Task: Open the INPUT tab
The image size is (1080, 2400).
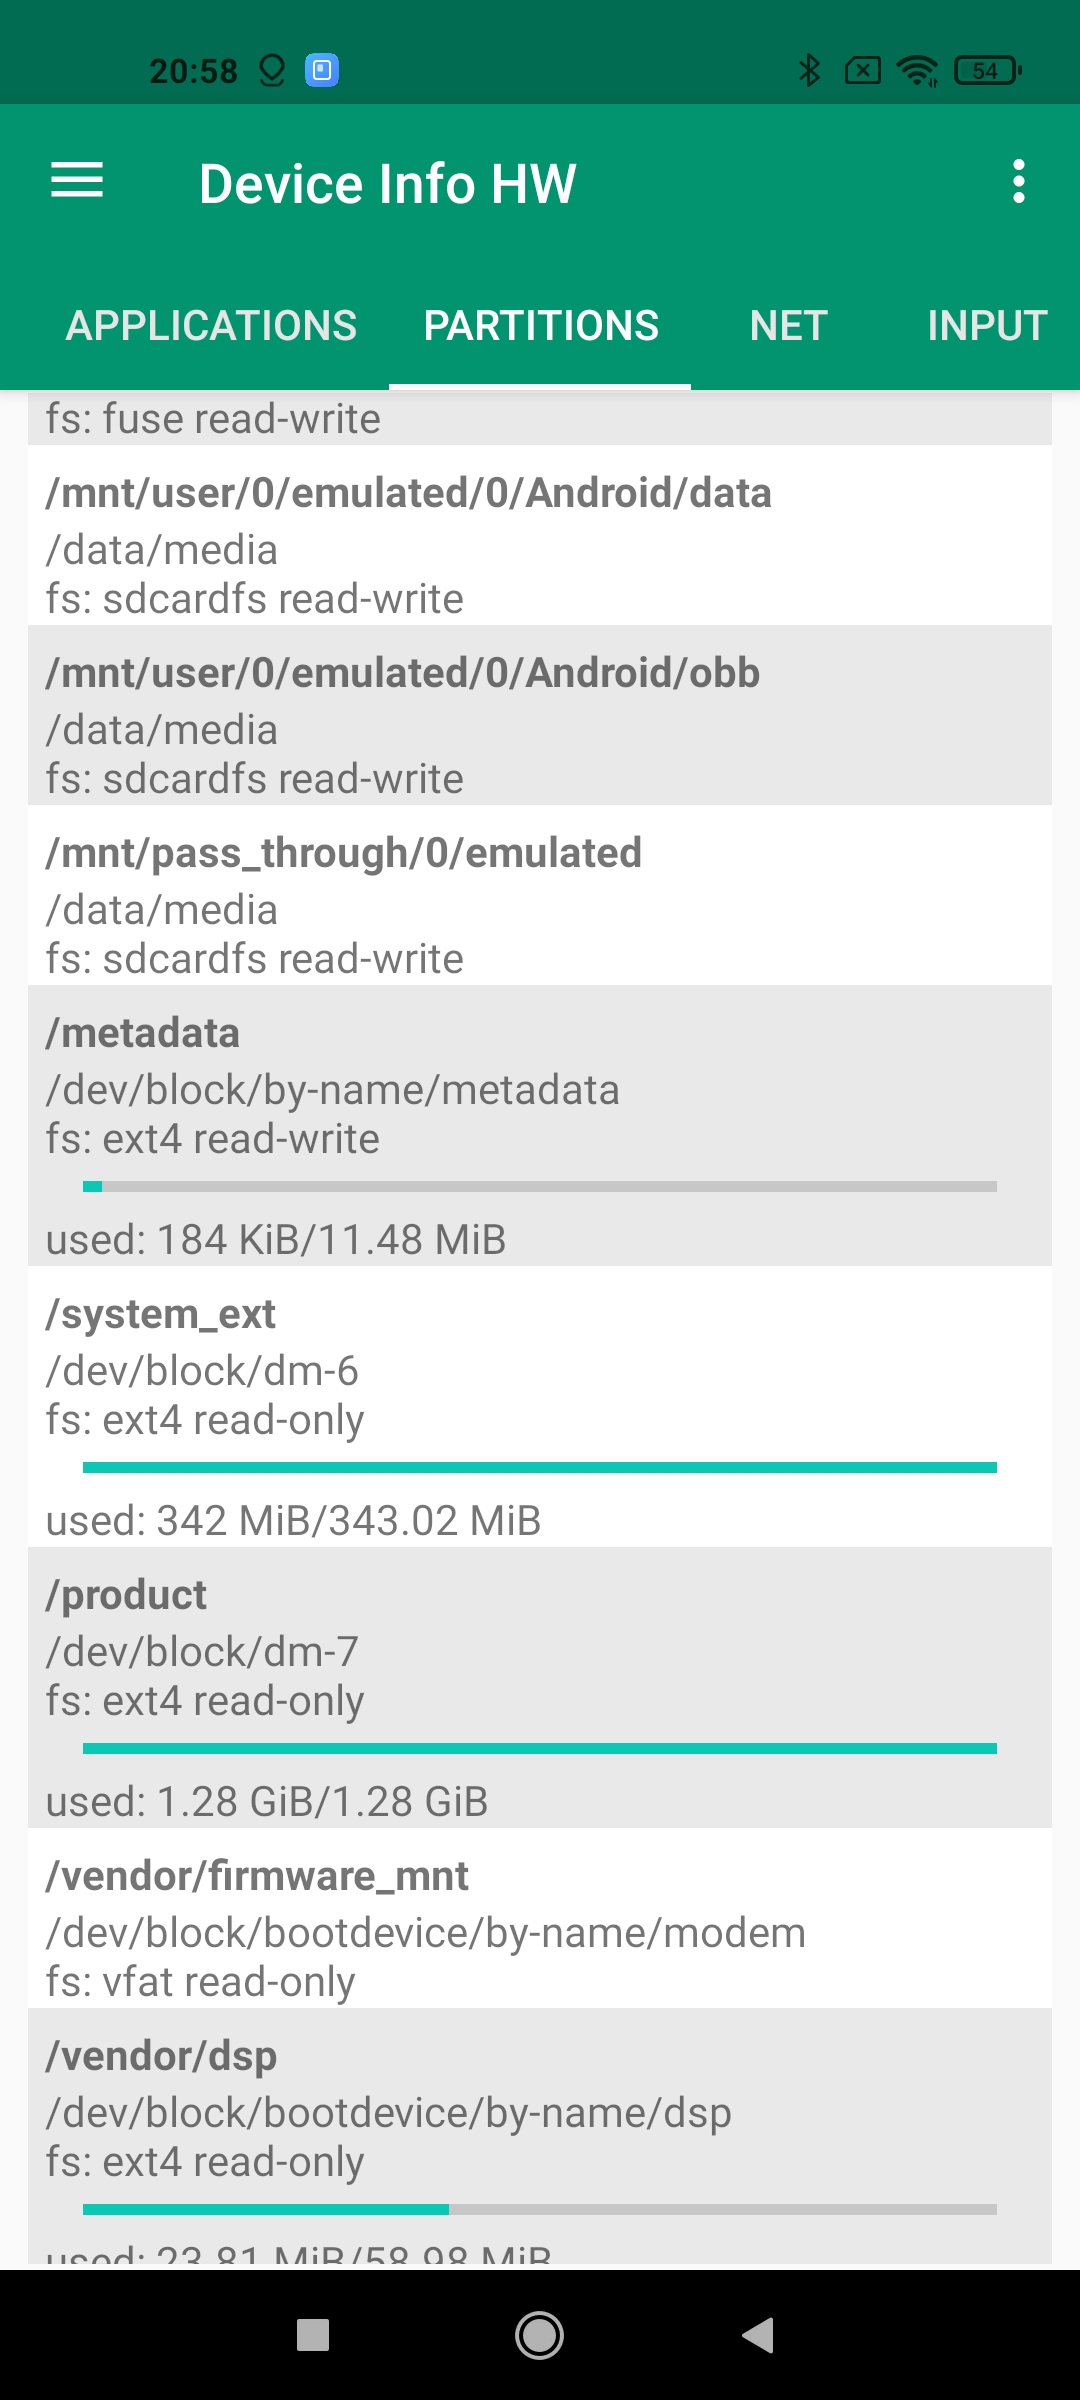Action: pos(986,326)
